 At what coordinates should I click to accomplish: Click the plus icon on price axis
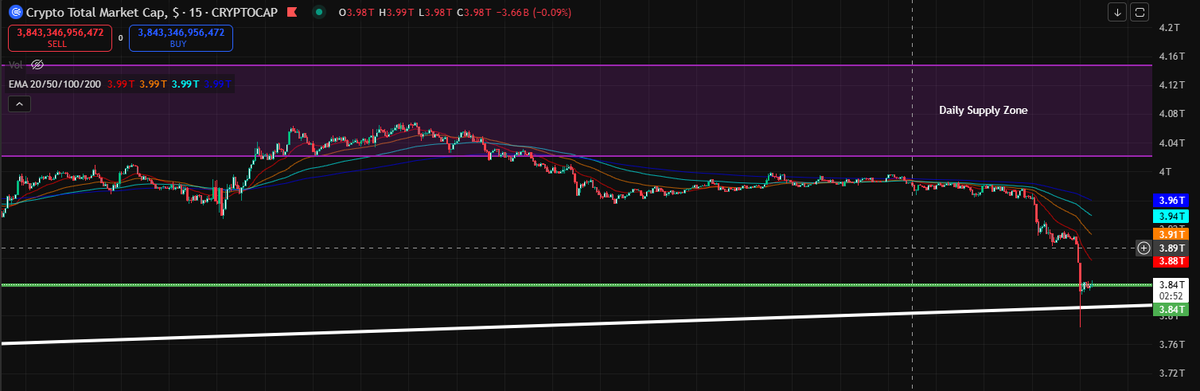tap(1144, 247)
